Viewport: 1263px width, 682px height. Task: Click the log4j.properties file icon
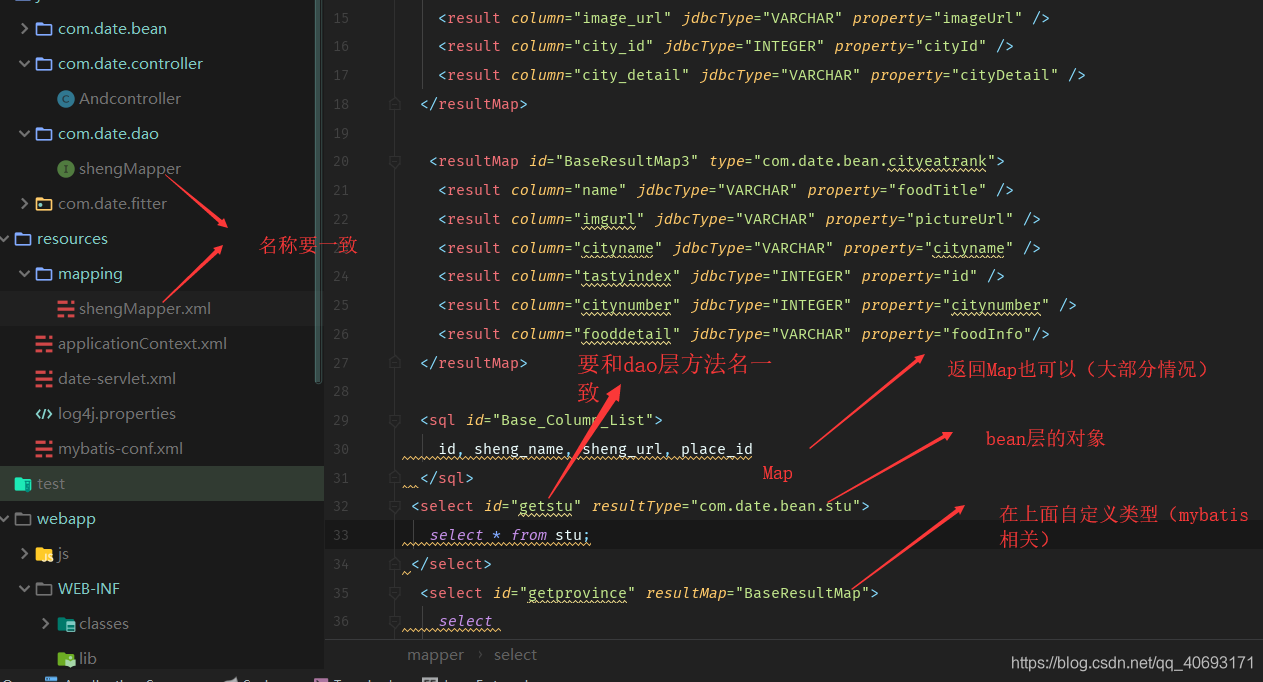[44, 413]
